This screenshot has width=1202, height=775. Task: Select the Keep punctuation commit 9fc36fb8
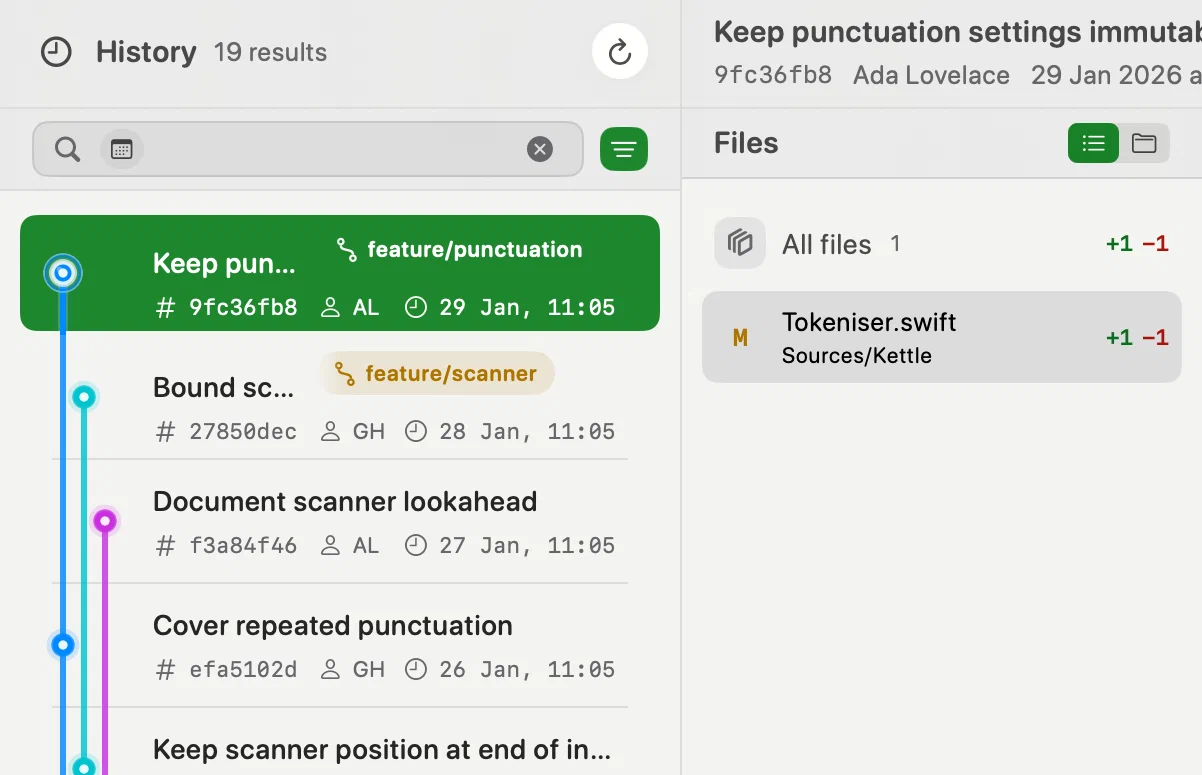(340, 273)
